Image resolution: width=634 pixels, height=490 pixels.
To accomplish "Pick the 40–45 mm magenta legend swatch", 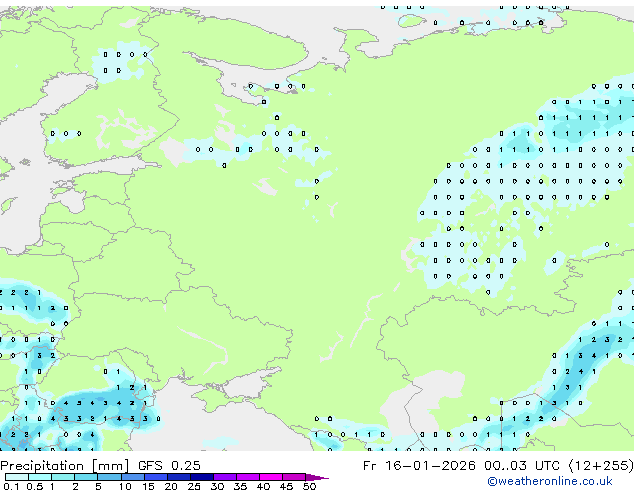I will pyautogui.click(x=271, y=477).
